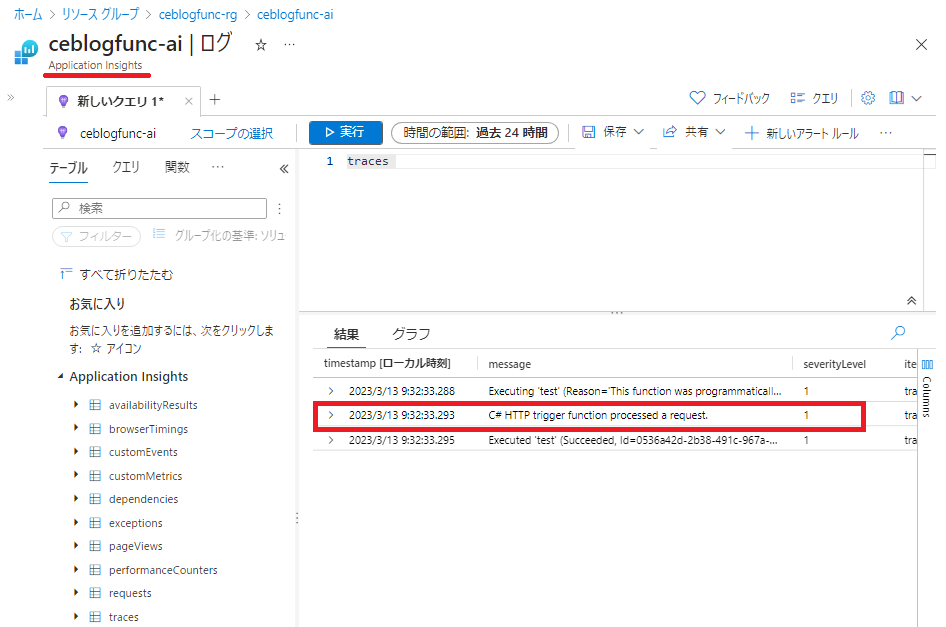
Task: Select the pageViews table item
Action: pyautogui.click(x=135, y=546)
